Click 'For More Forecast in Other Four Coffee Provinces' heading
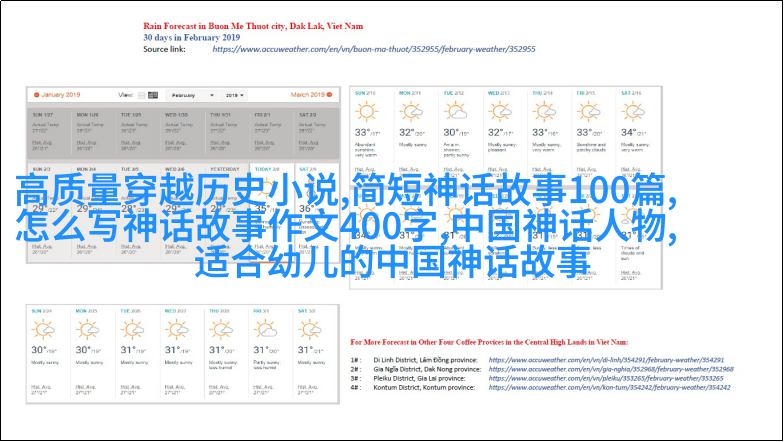The image size is (784, 442). point(489,342)
